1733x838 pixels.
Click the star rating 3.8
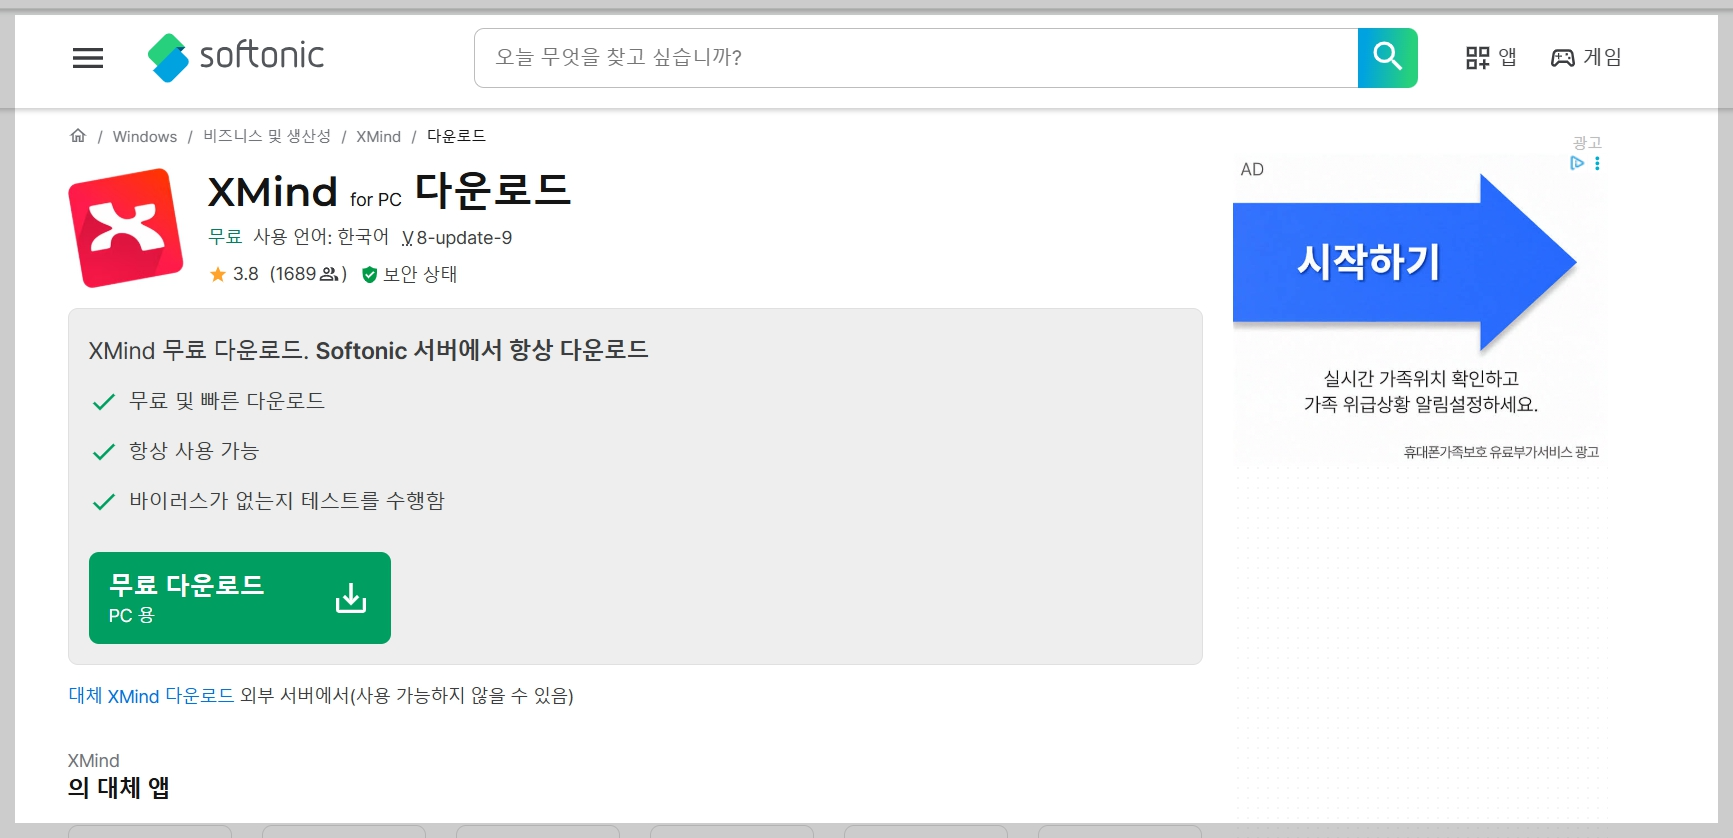tap(234, 274)
